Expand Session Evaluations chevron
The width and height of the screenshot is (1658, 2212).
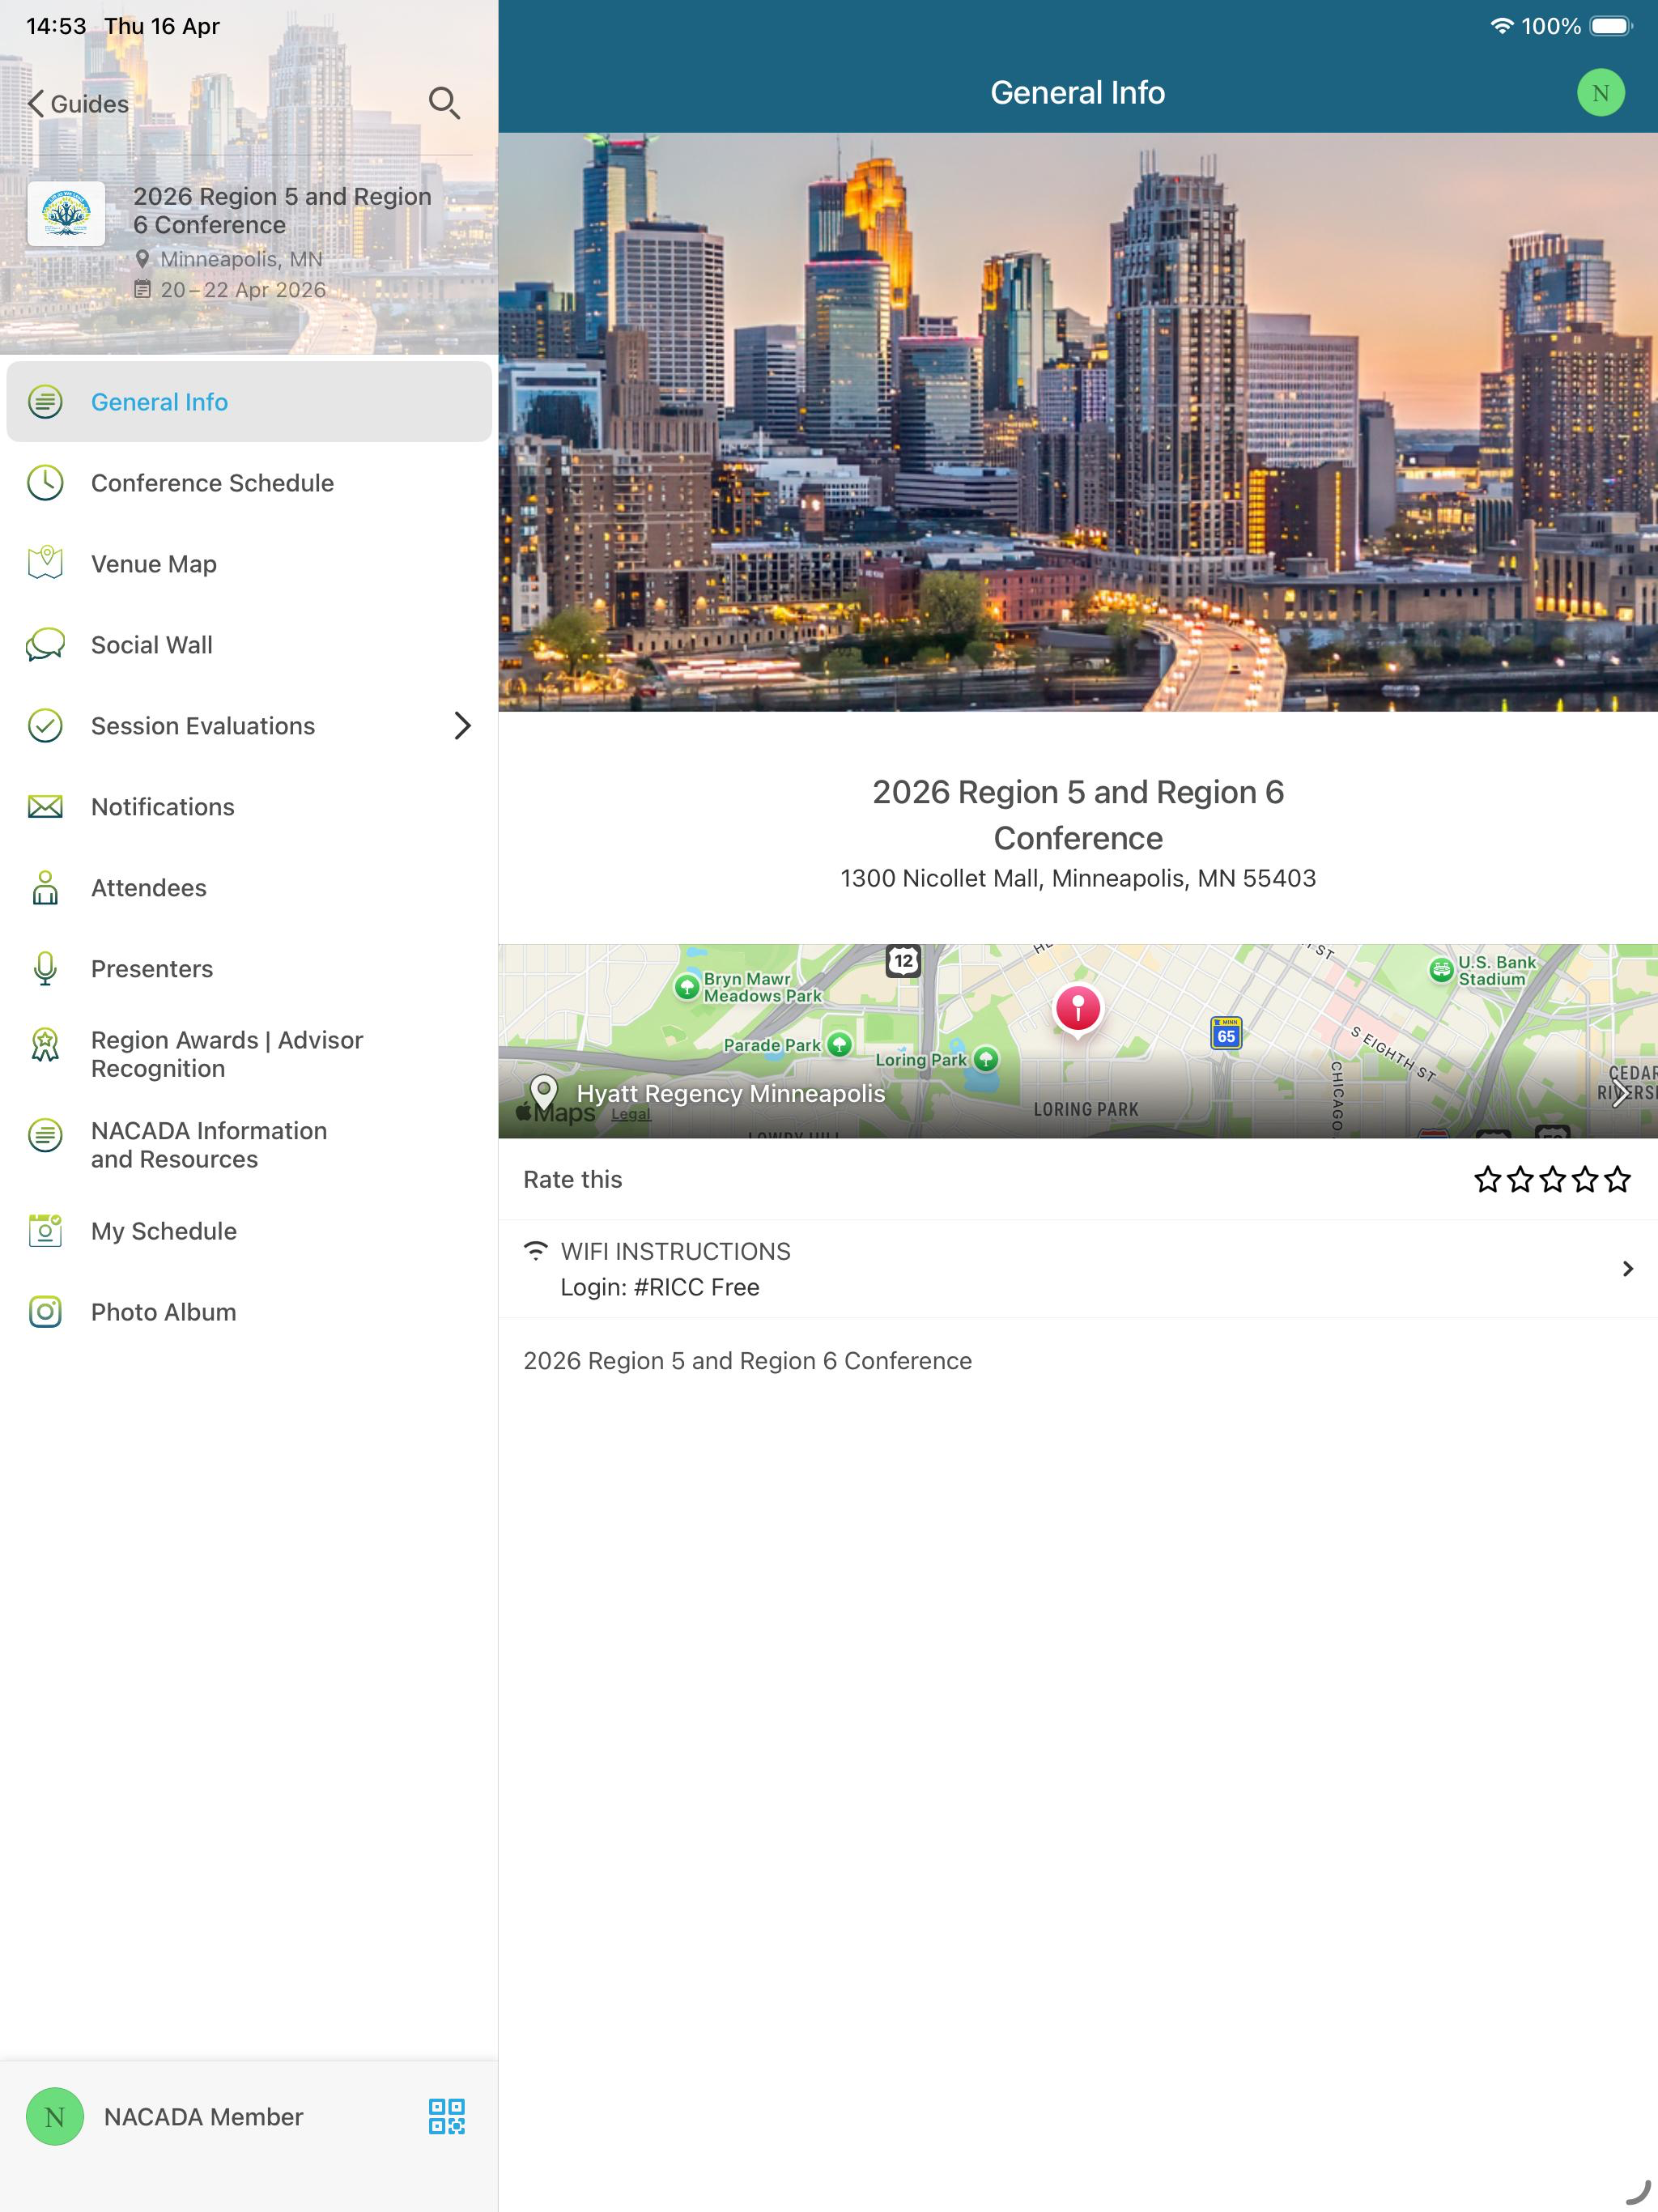click(462, 726)
